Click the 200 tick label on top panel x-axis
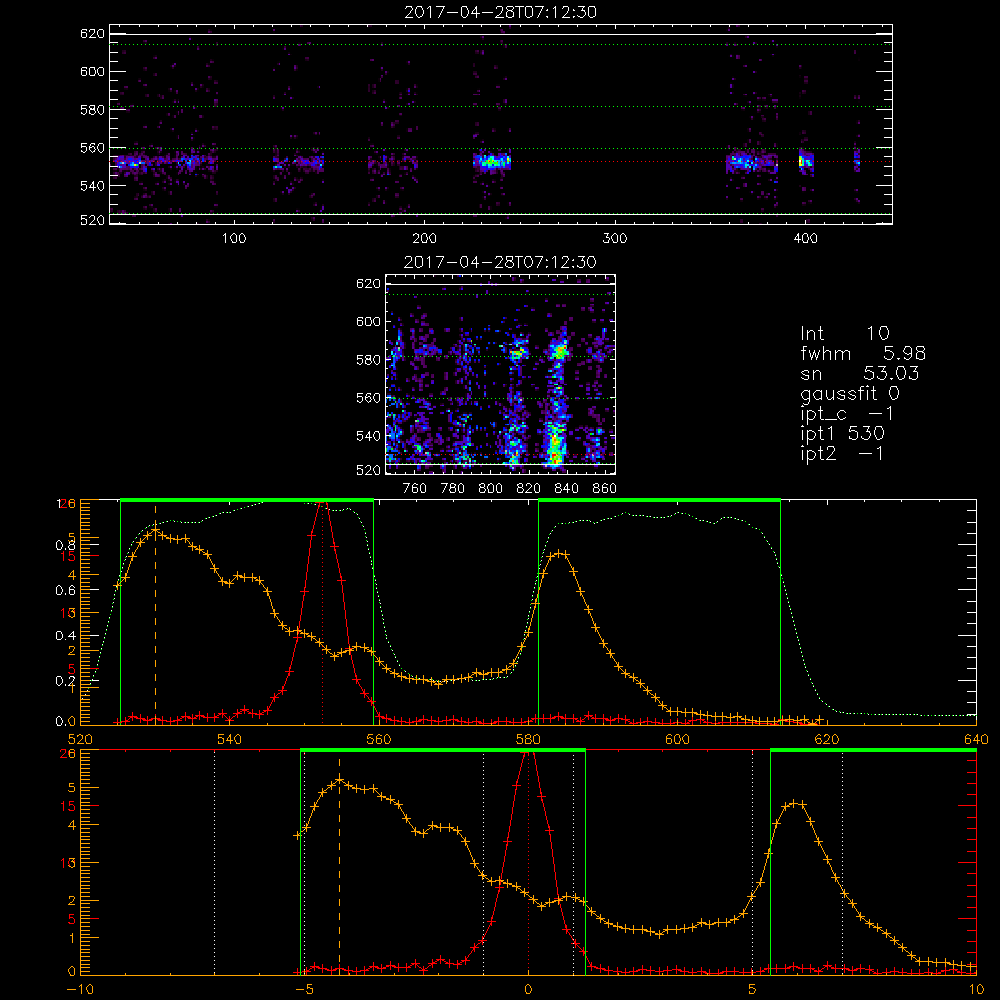This screenshot has height=1000, width=1000. click(x=425, y=239)
